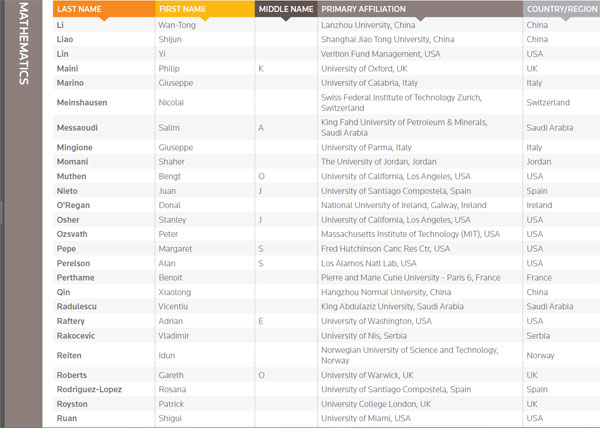The height and width of the screenshot is (428, 600).
Task: Click last name 'O'Regan'
Action: [73, 205]
